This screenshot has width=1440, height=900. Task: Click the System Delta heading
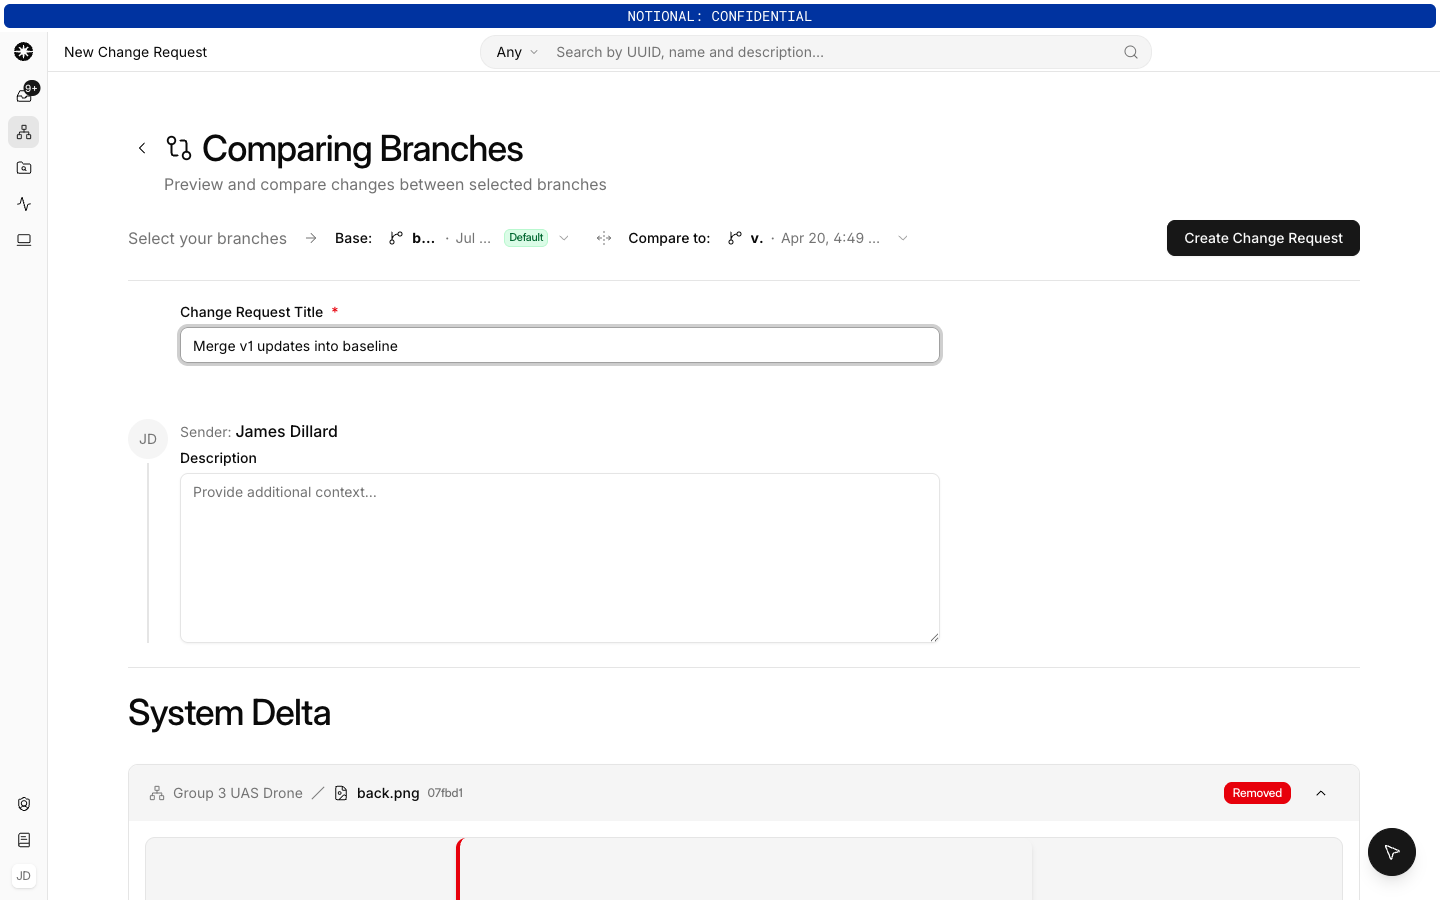tap(229, 713)
